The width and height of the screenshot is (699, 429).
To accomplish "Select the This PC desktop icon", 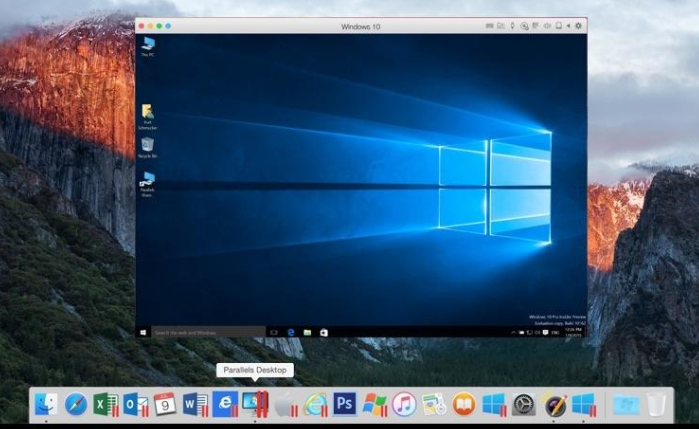I will pyautogui.click(x=148, y=46).
